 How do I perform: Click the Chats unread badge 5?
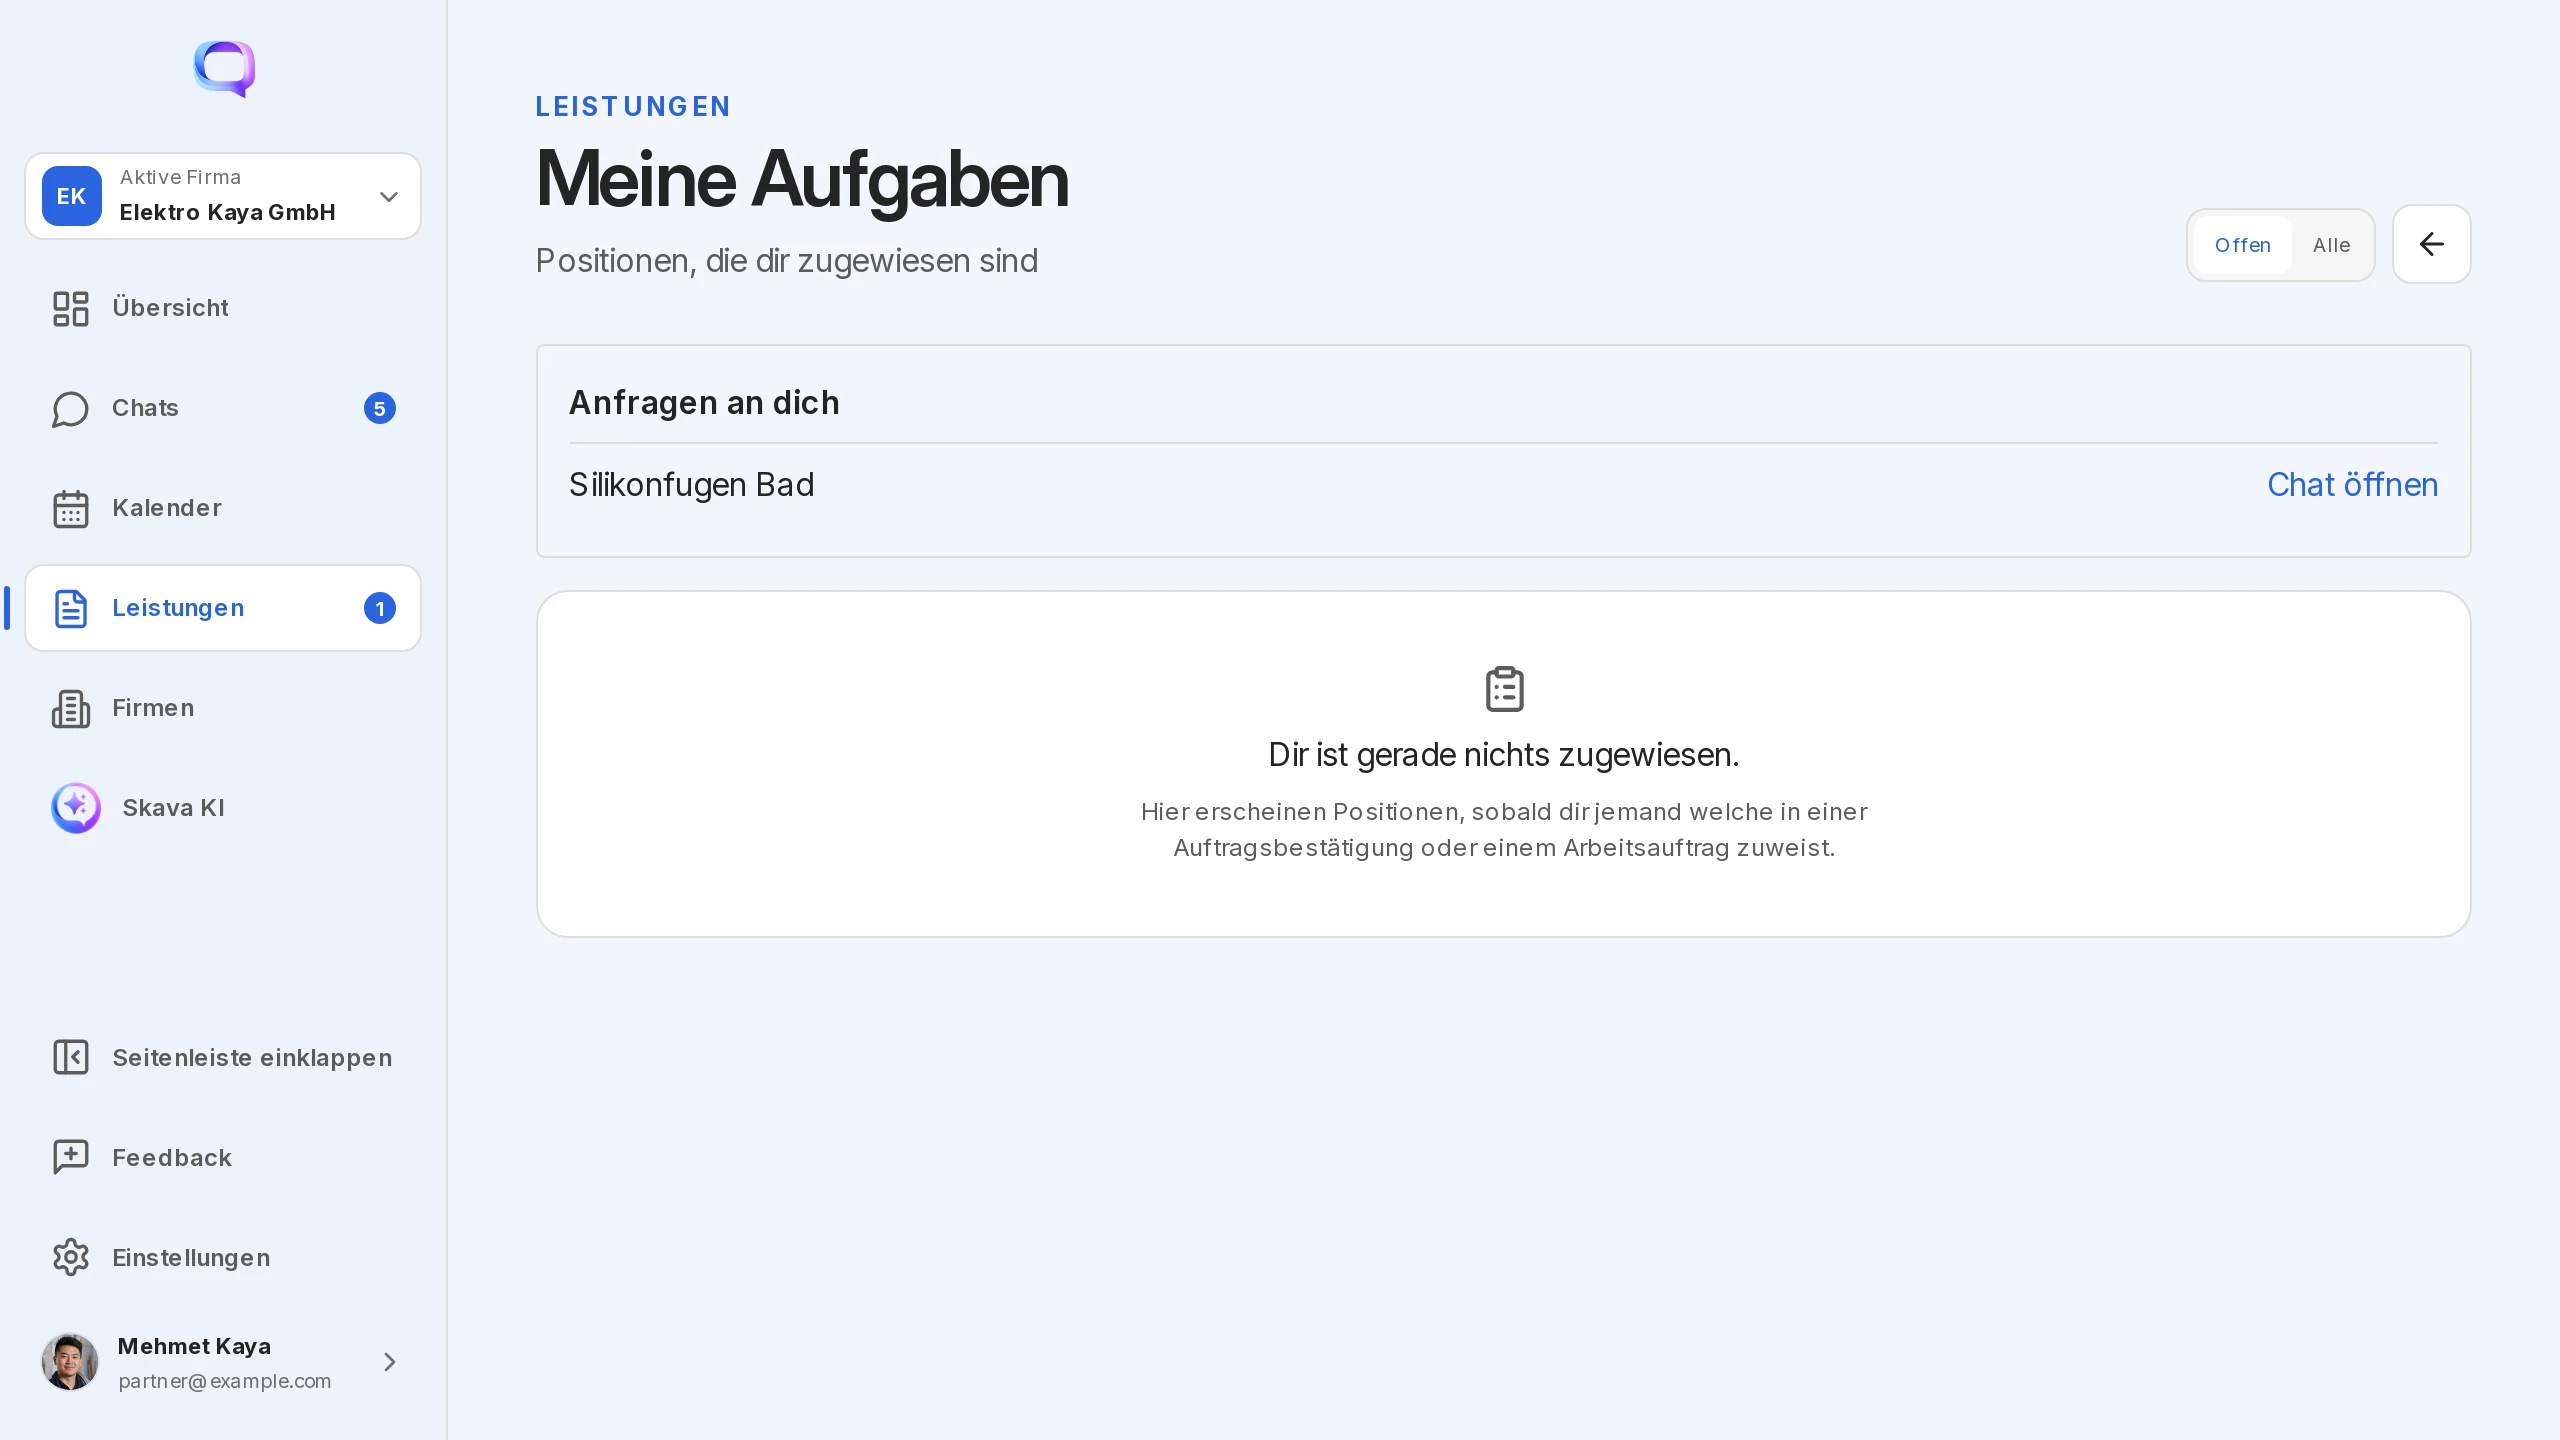click(380, 408)
